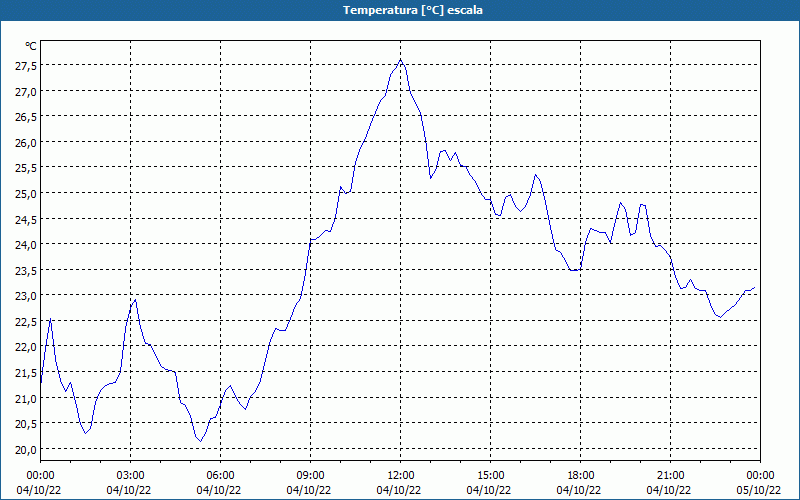Viewport: 800px width, 500px height.
Task: Click the 12:00 time axis label
Action: [x=401, y=476]
